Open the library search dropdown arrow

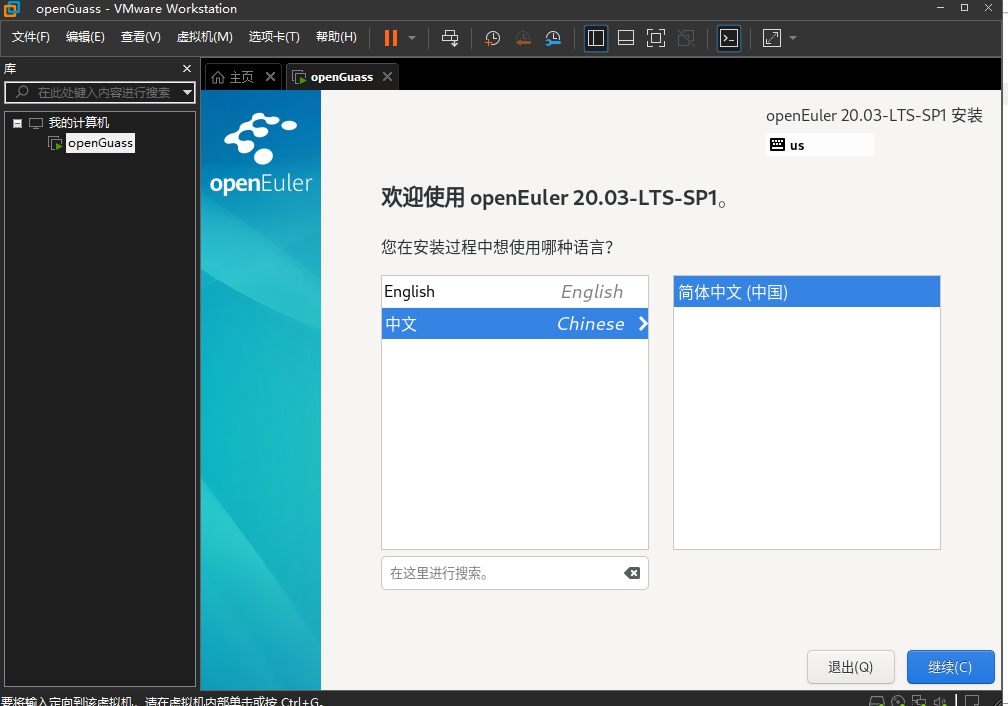(x=187, y=93)
